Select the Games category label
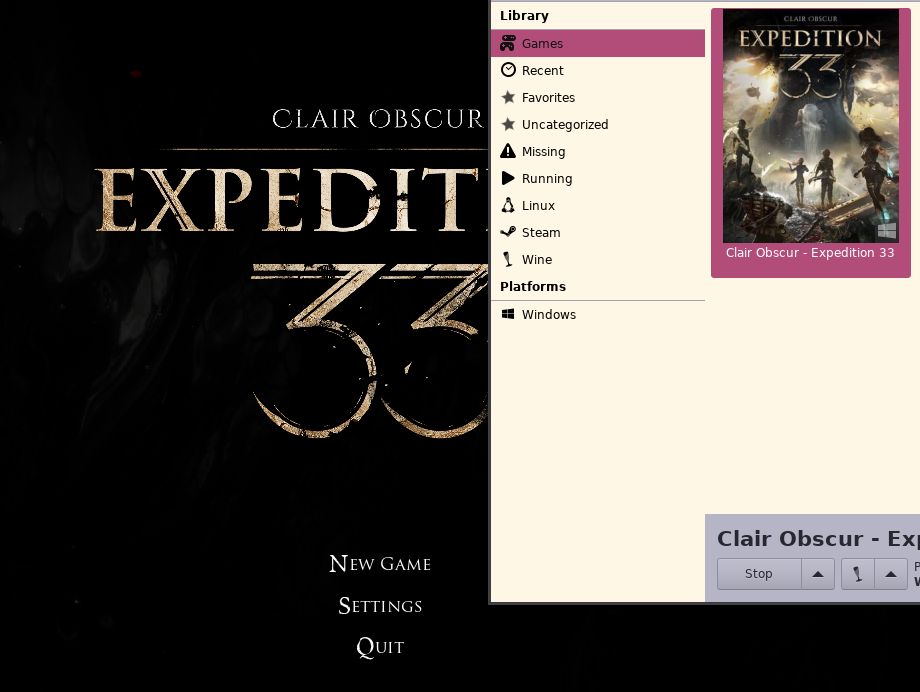This screenshot has width=920, height=692. [542, 43]
